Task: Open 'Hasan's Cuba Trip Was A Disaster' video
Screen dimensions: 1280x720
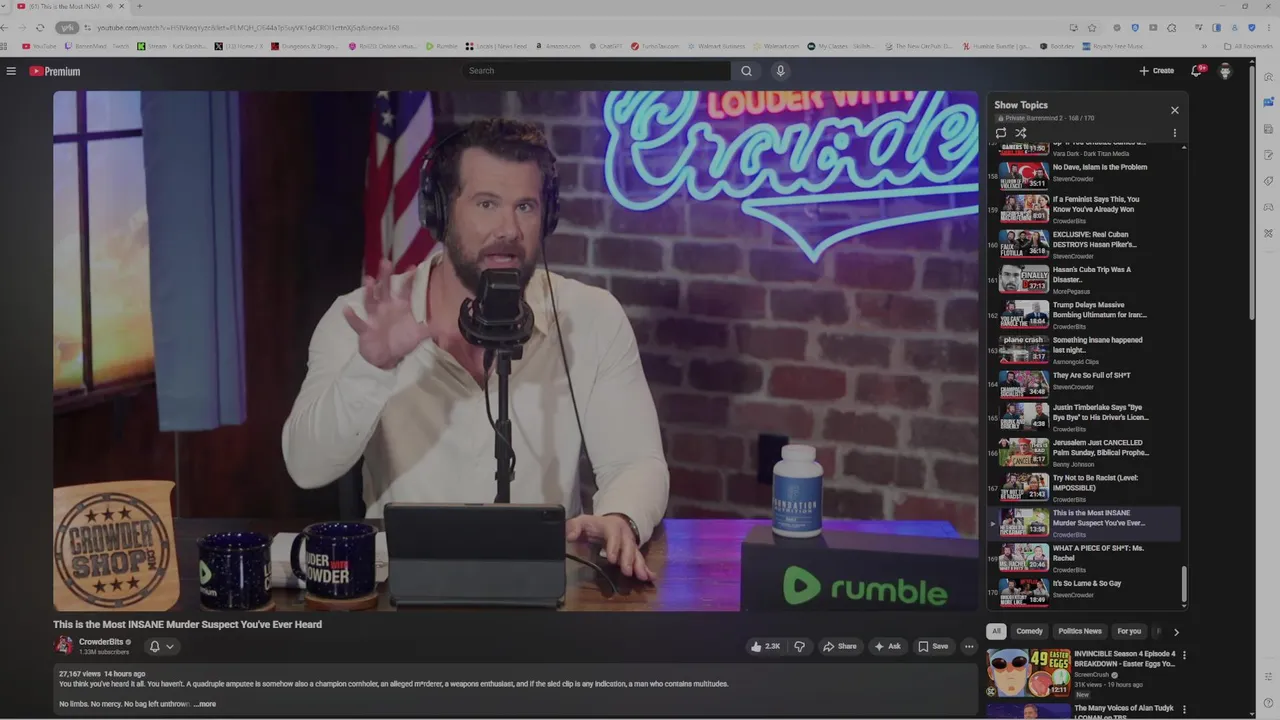Action: (x=1085, y=279)
